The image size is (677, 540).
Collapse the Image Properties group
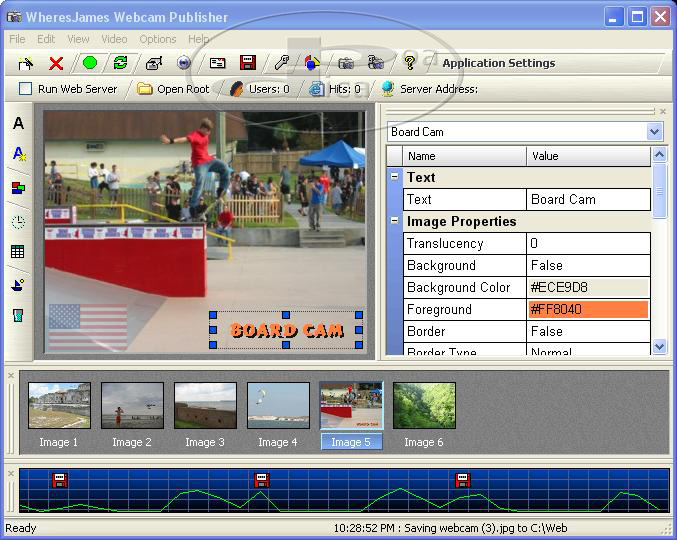click(394, 221)
